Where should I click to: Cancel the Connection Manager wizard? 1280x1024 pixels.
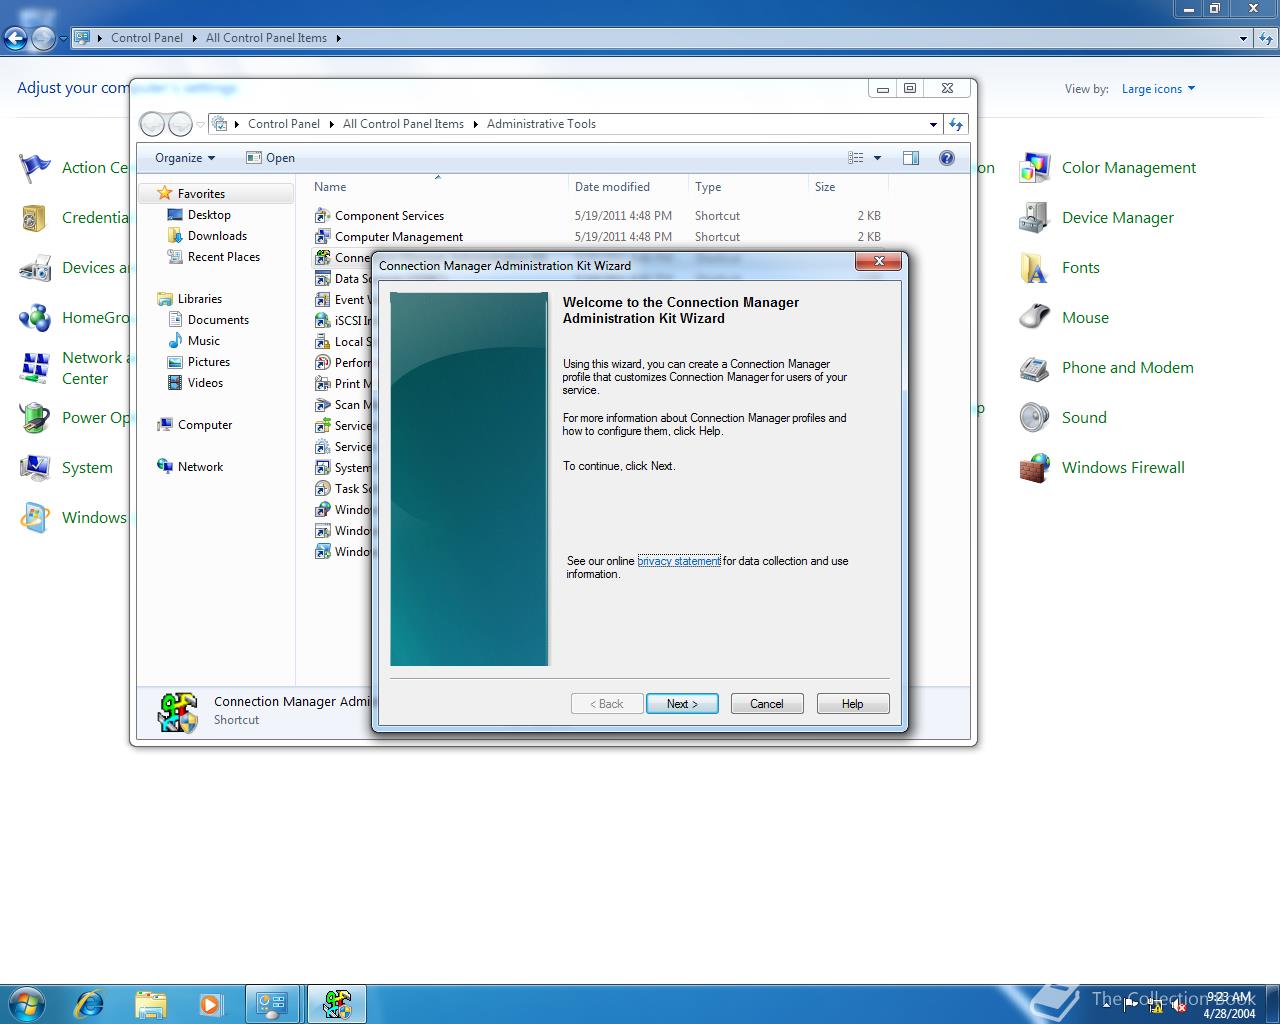click(x=767, y=704)
